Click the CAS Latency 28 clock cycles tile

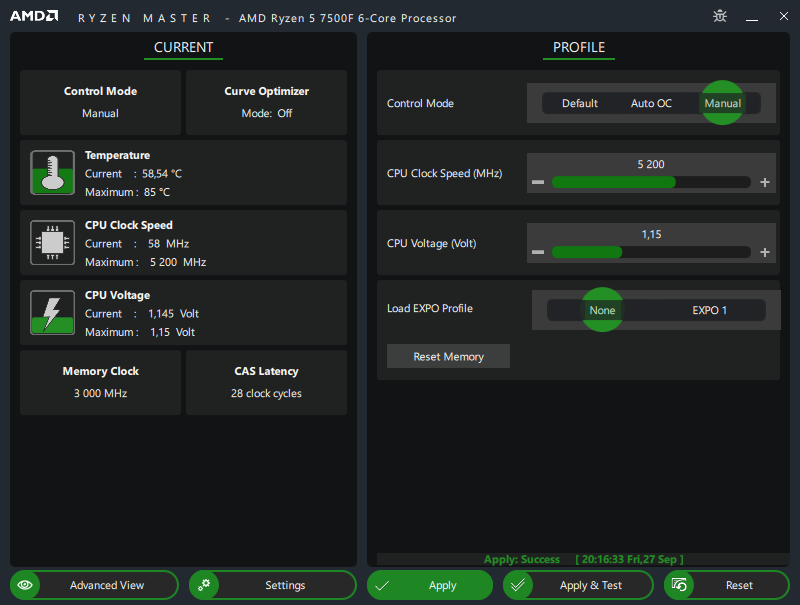pyautogui.click(x=266, y=382)
